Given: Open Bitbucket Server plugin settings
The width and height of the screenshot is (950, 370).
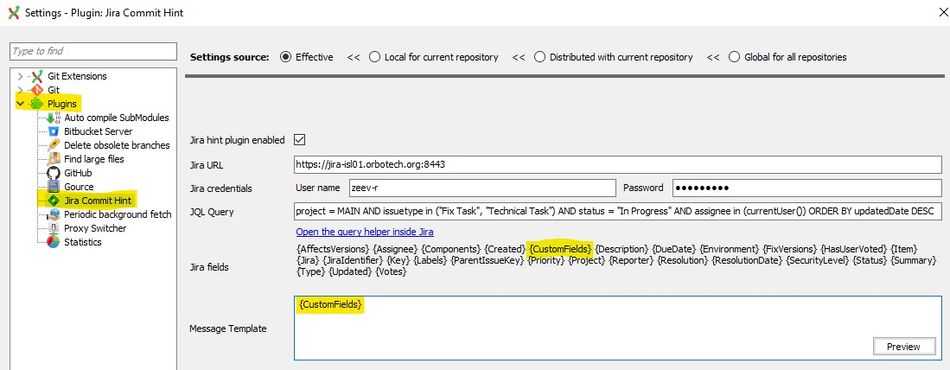Looking at the screenshot, I should [98, 131].
